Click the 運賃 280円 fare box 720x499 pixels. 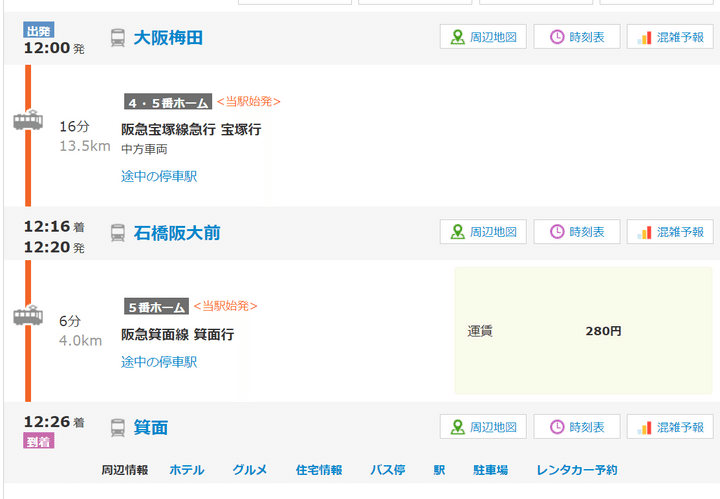[x=584, y=331]
